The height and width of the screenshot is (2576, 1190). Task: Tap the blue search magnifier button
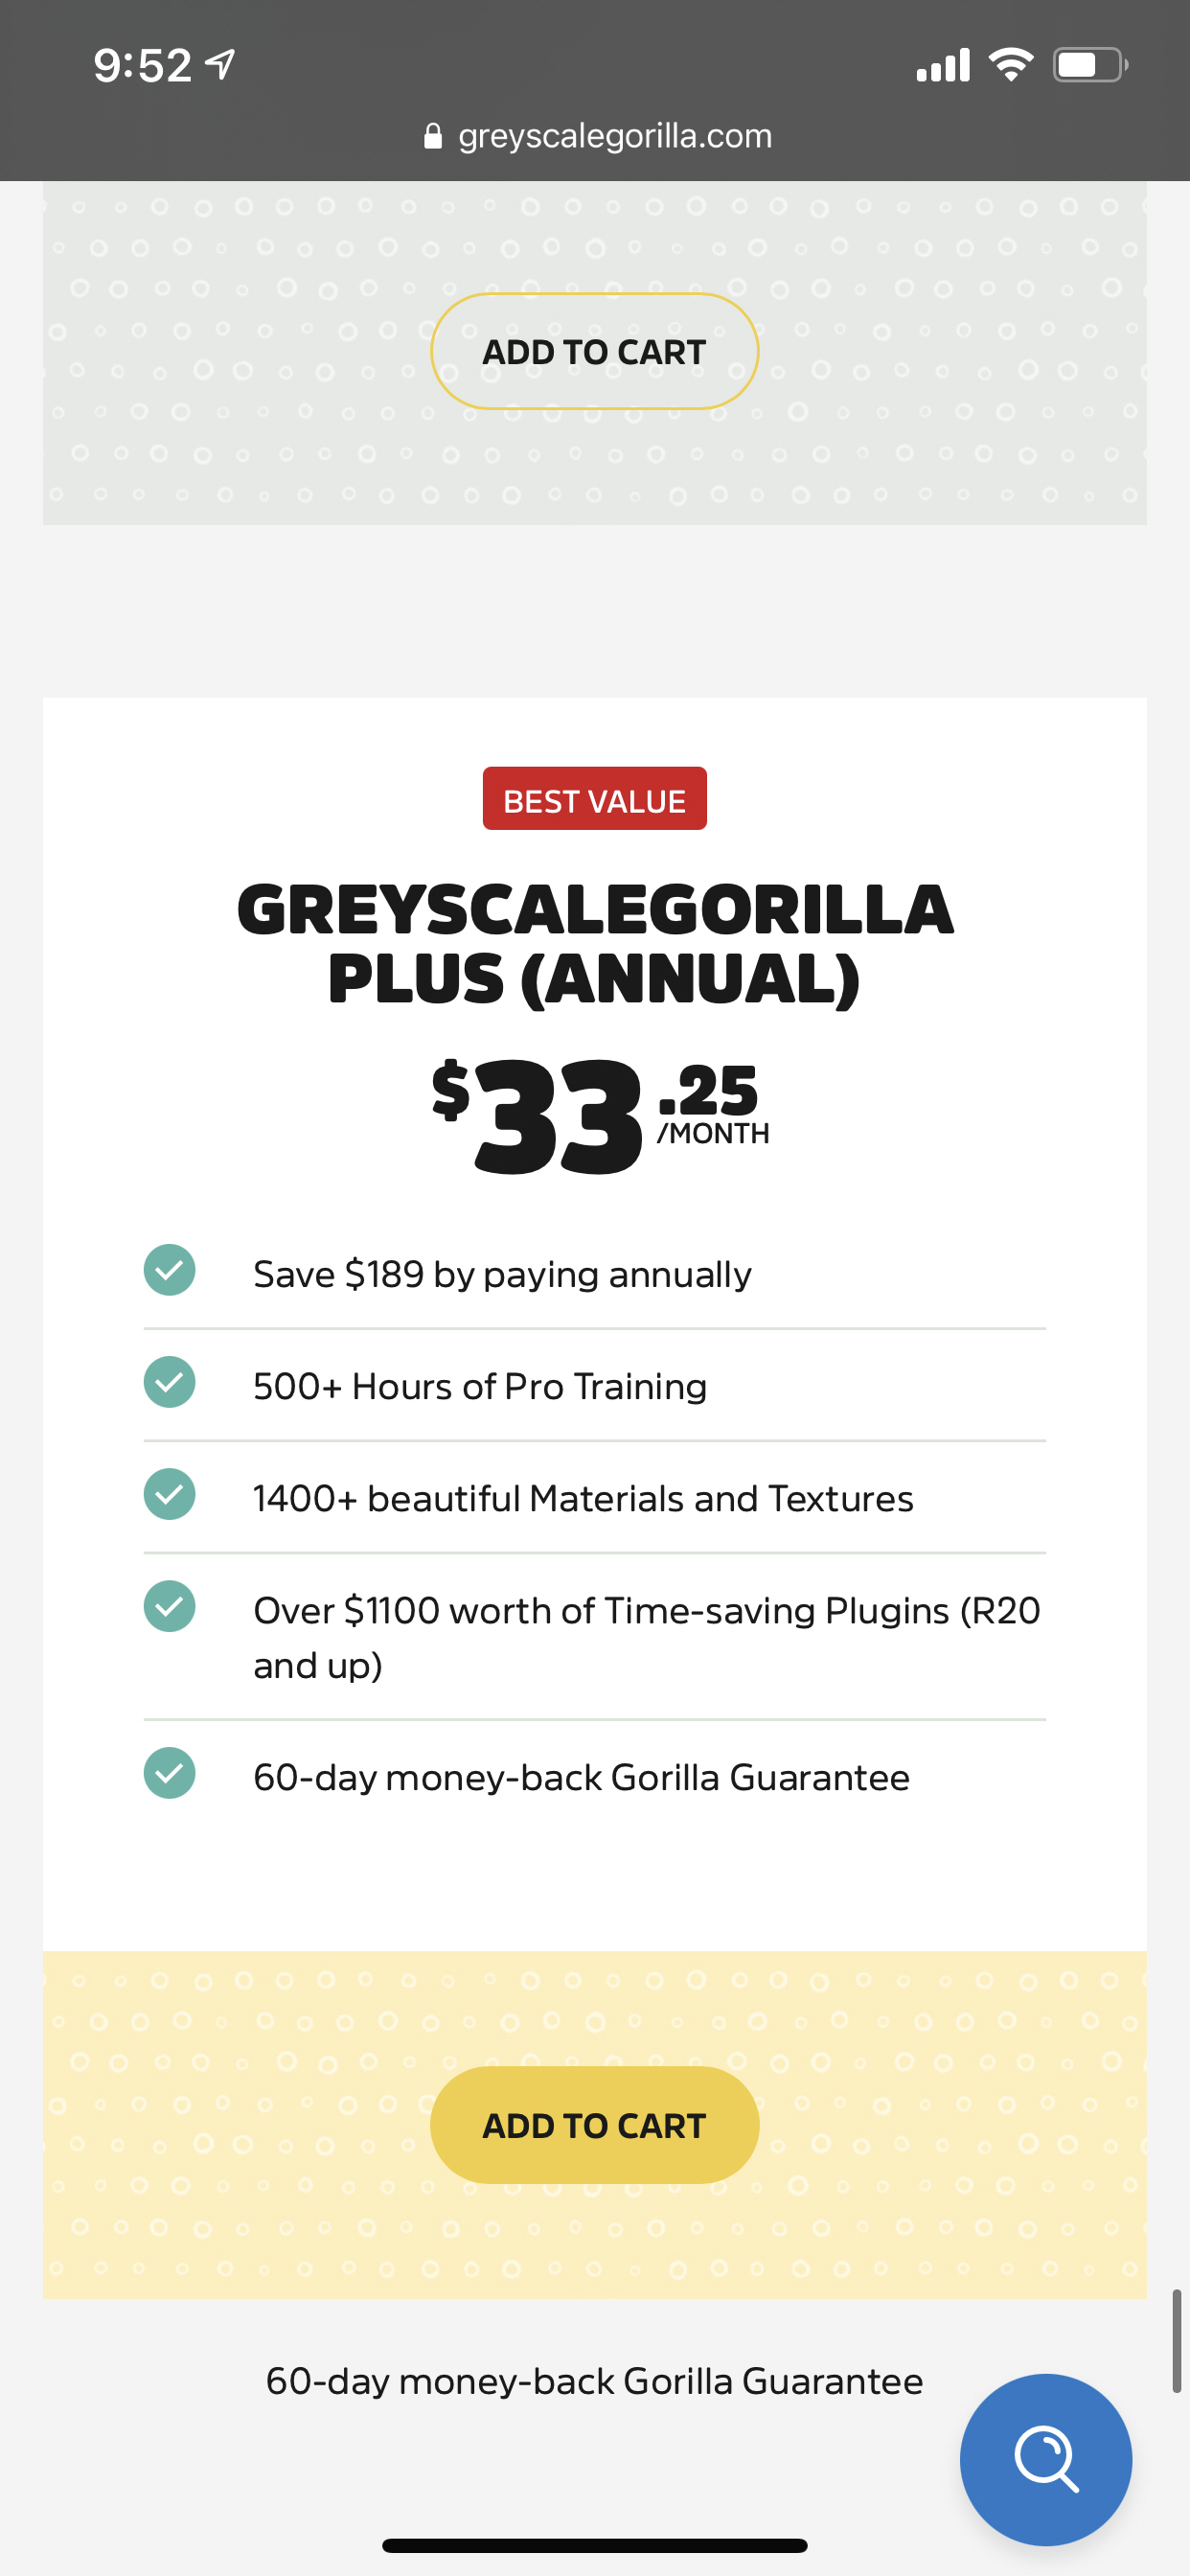(x=1046, y=2459)
